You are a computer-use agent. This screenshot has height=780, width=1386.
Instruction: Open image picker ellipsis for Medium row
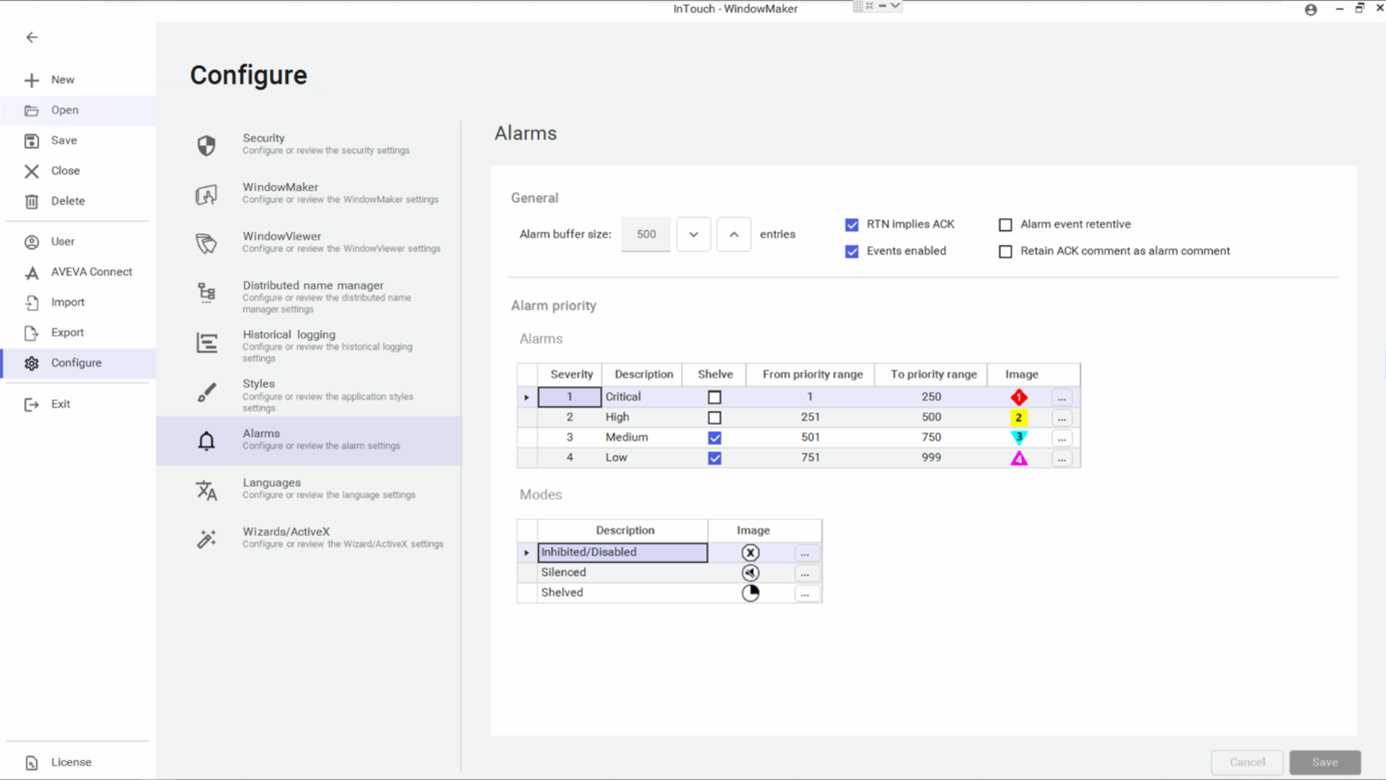click(x=1062, y=438)
